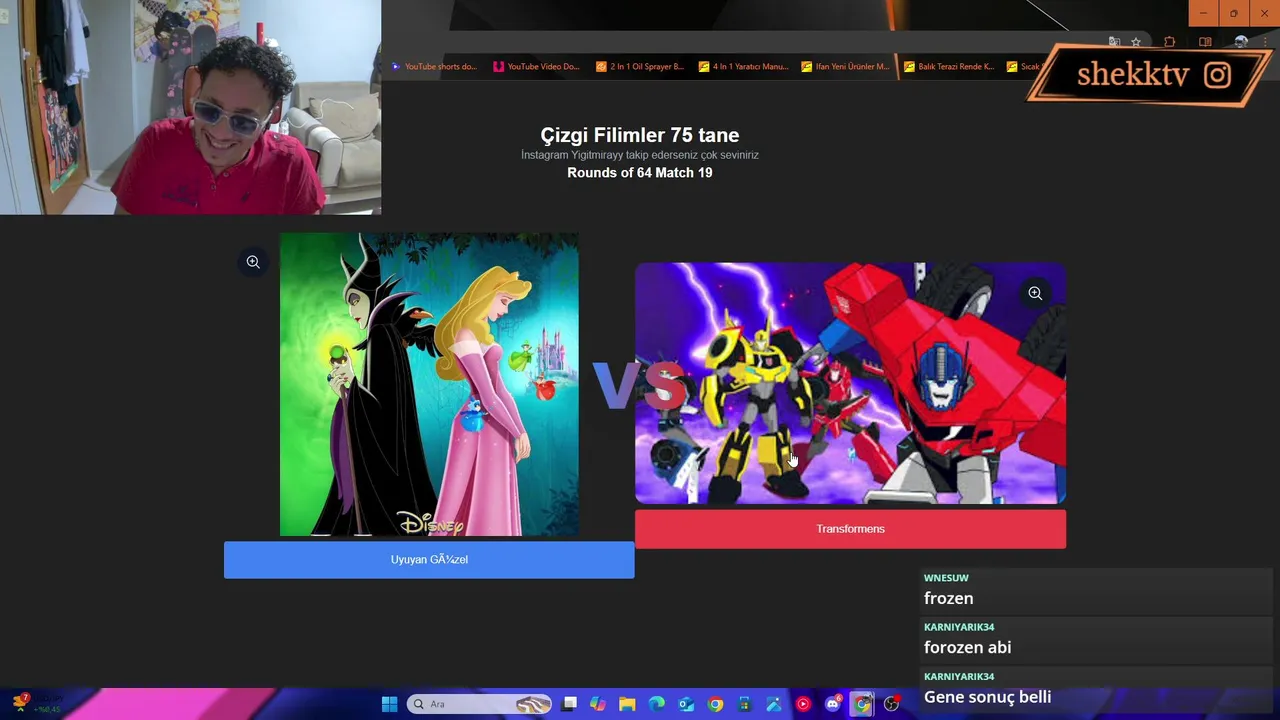Zoom the Transformers image with the magnifier icon
The width and height of the screenshot is (1280, 720).
tap(1035, 293)
